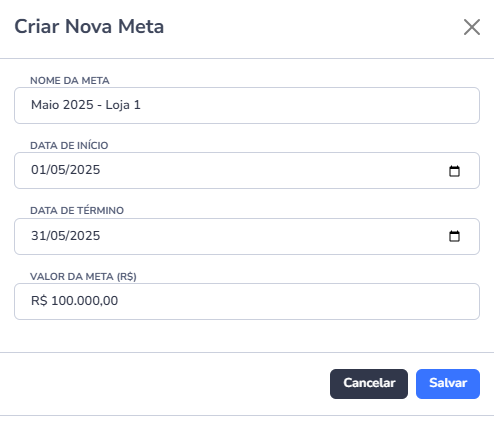
Task: Click the Nome da Meta text field
Action: click(x=247, y=105)
